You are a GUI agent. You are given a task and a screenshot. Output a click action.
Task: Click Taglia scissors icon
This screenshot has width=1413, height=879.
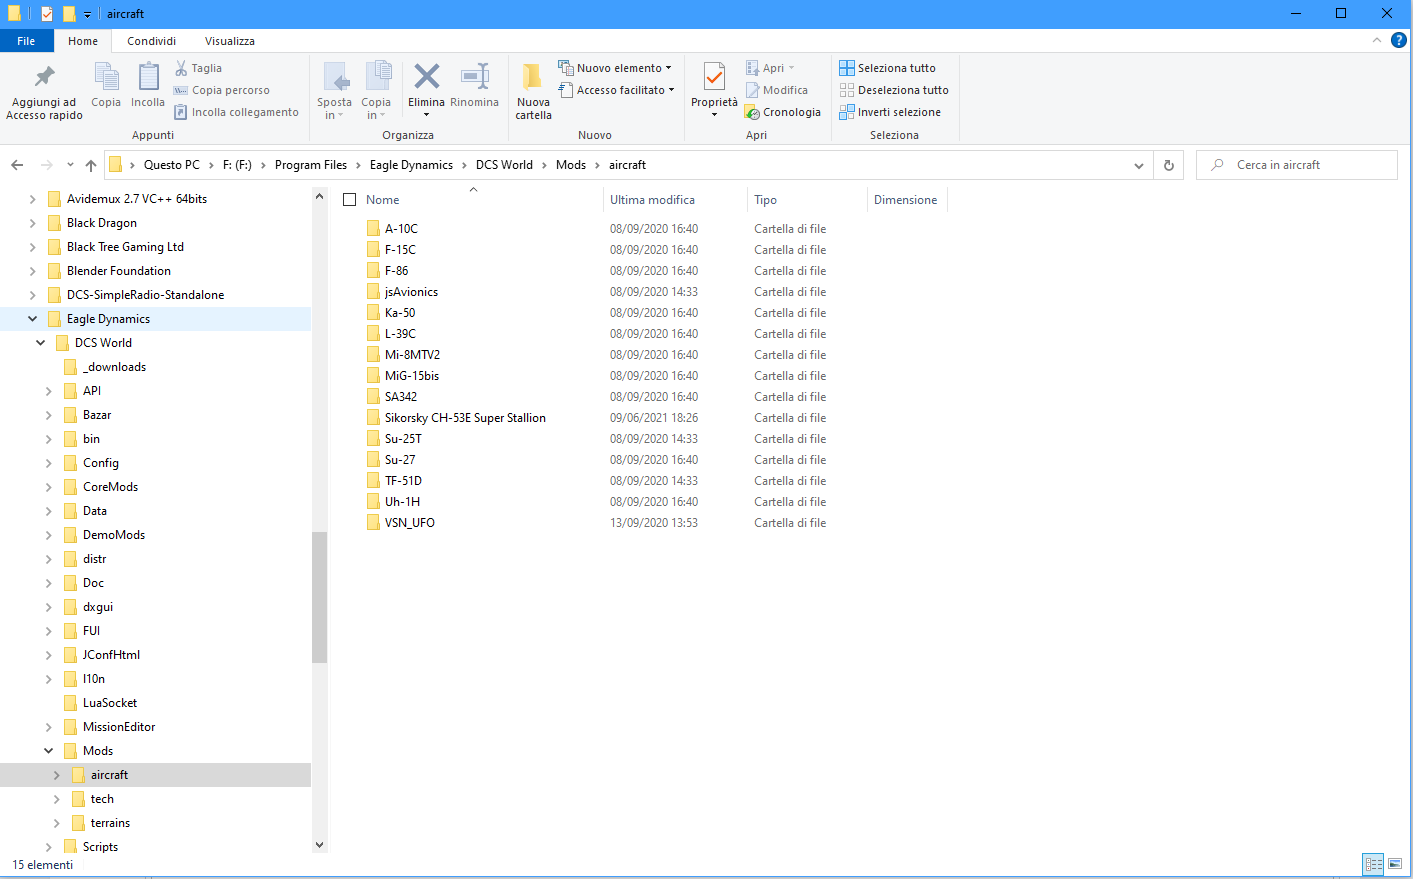[181, 68]
